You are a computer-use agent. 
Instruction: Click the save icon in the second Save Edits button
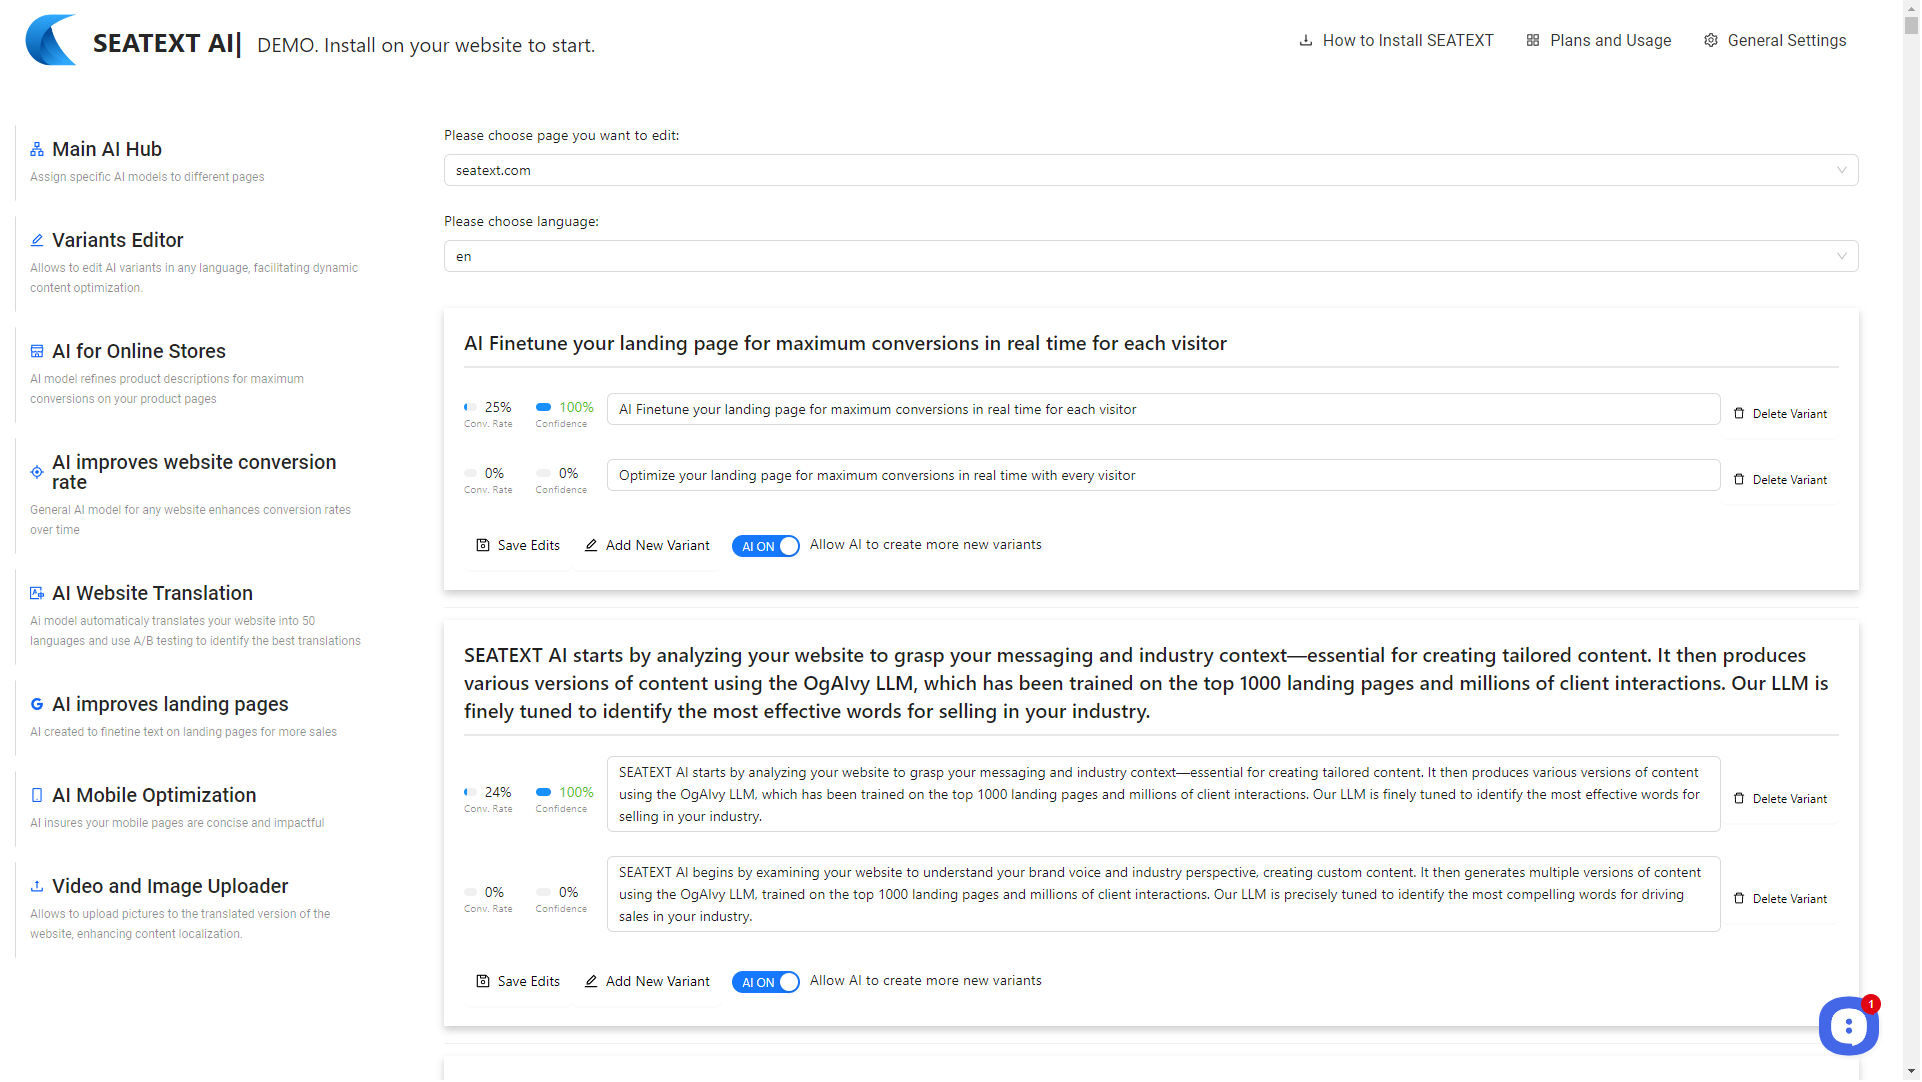pyautogui.click(x=484, y=982)
